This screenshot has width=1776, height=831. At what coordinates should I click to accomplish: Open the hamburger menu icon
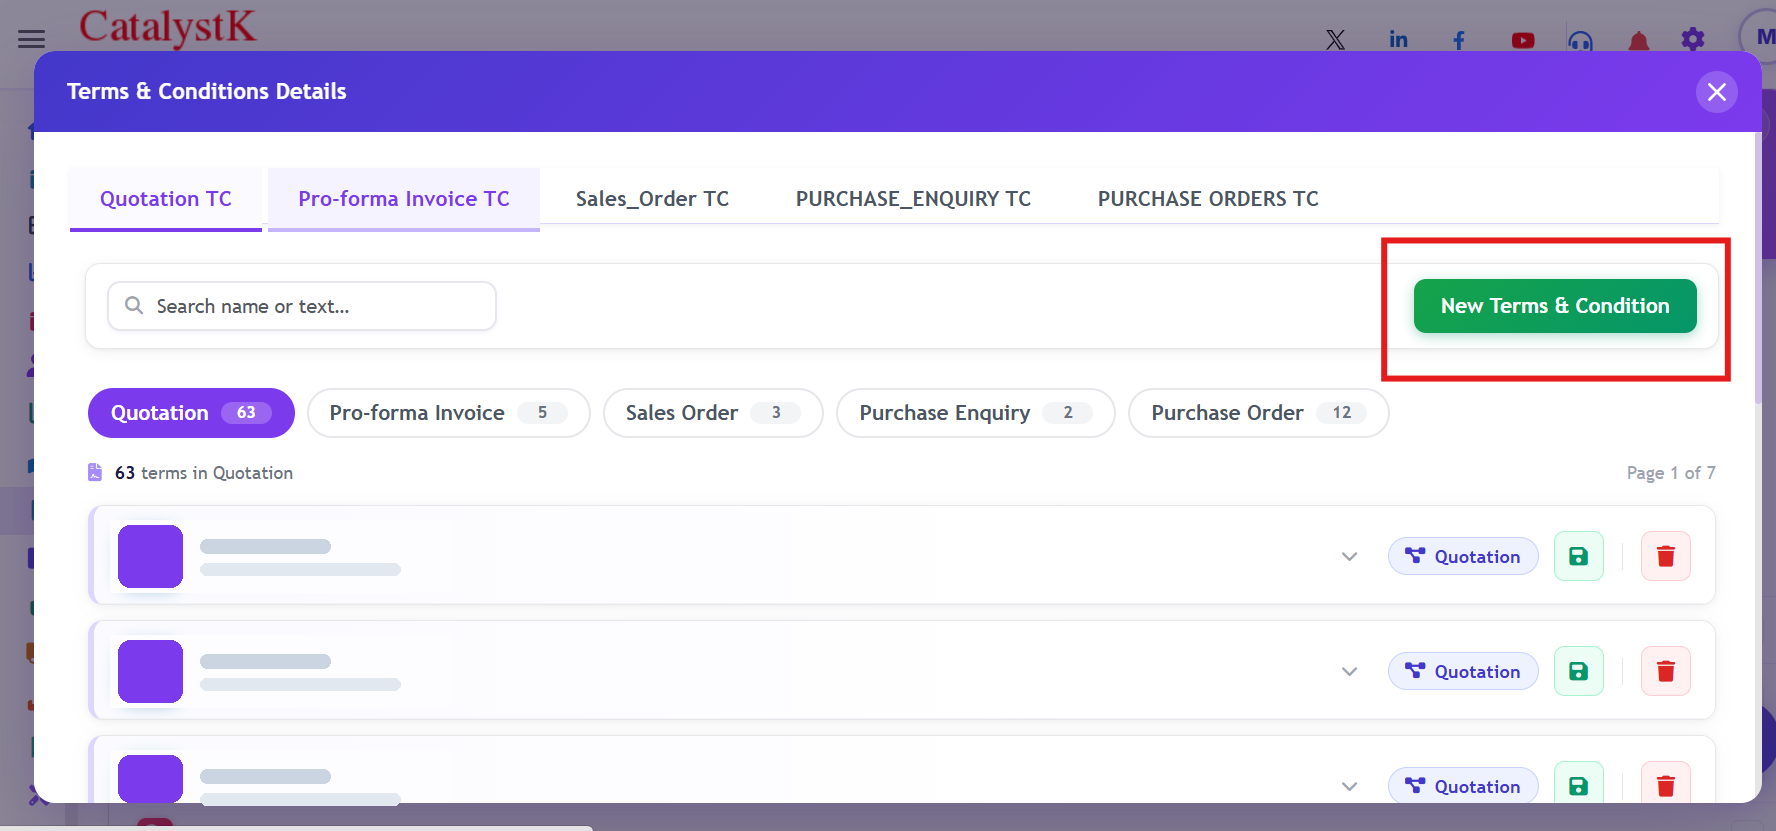[31, 39]
